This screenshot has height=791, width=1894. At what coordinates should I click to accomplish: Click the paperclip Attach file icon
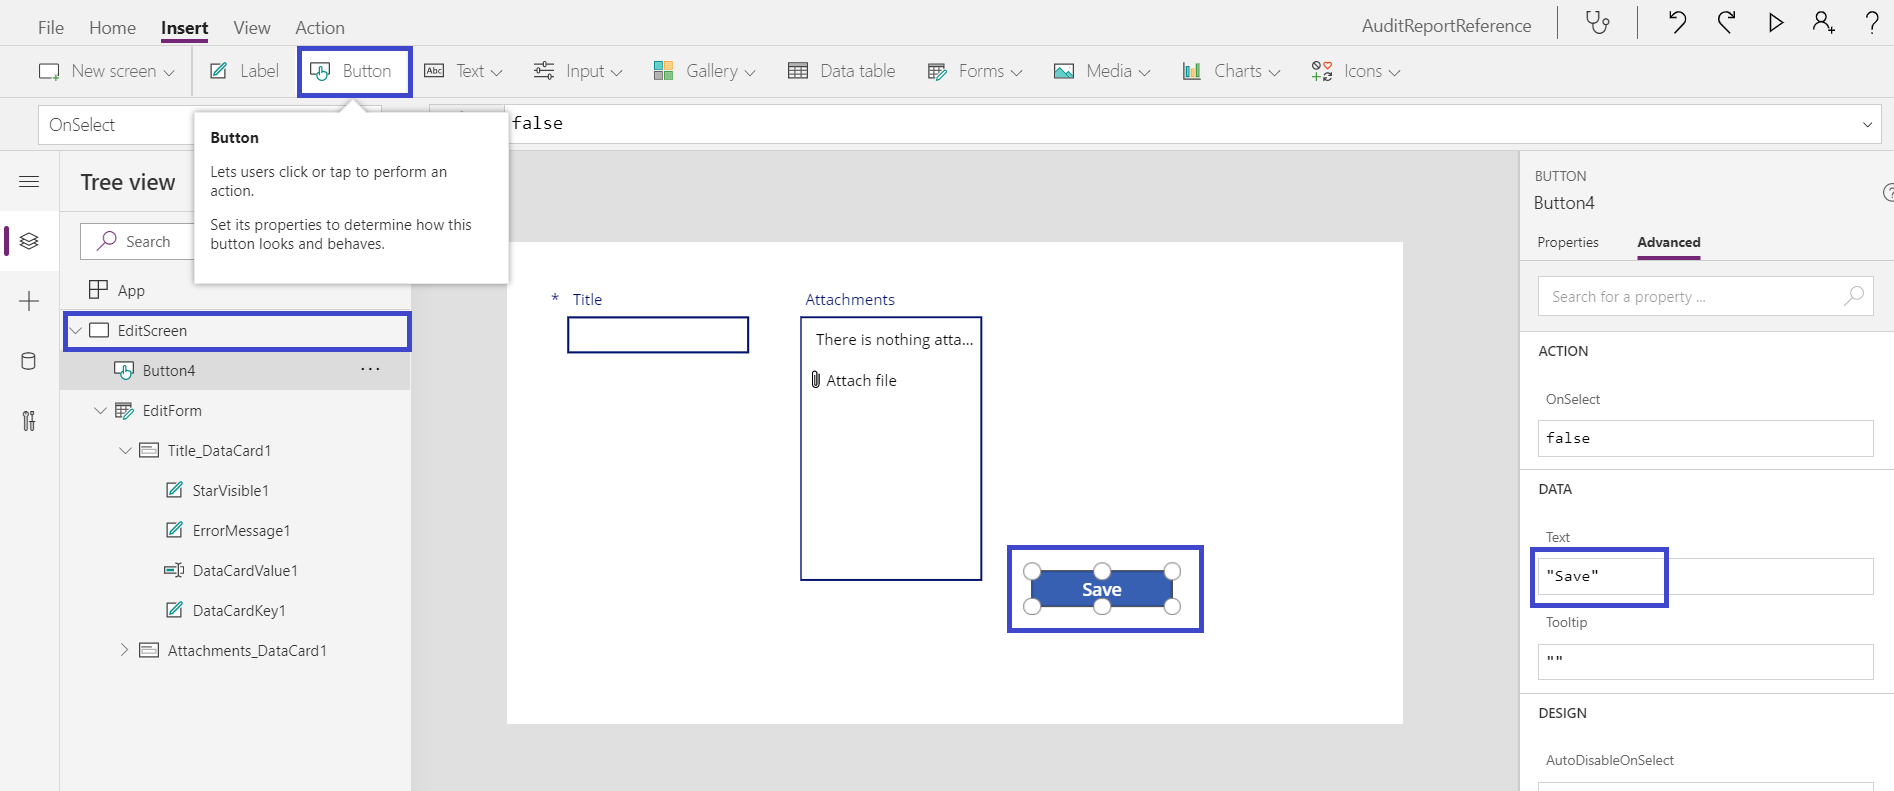(816, 380)
